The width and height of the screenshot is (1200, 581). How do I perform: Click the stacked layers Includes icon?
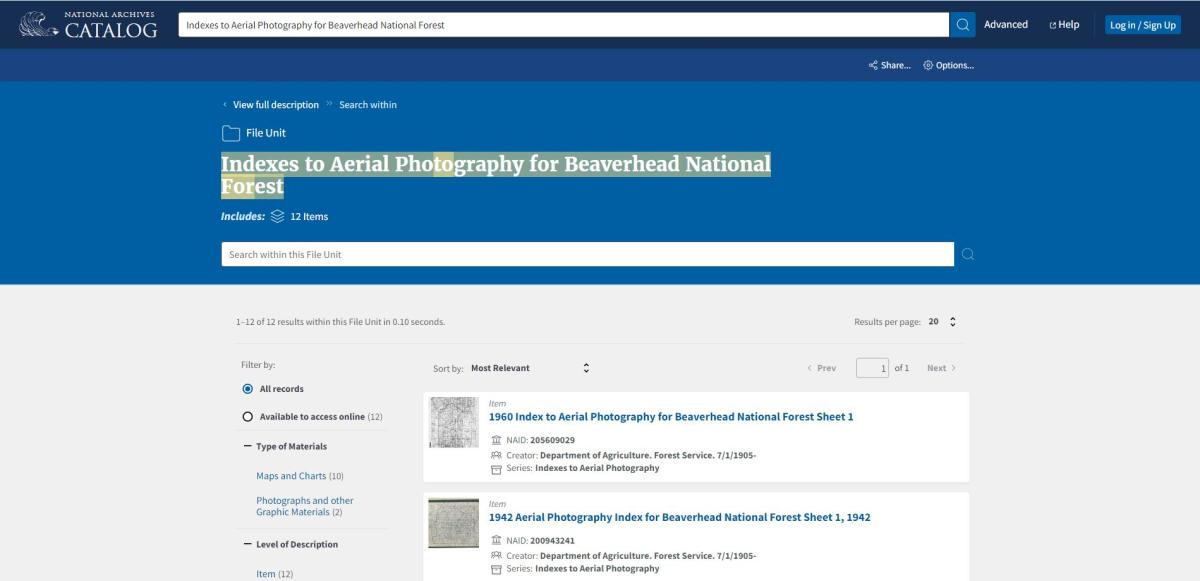click(277, 216)
